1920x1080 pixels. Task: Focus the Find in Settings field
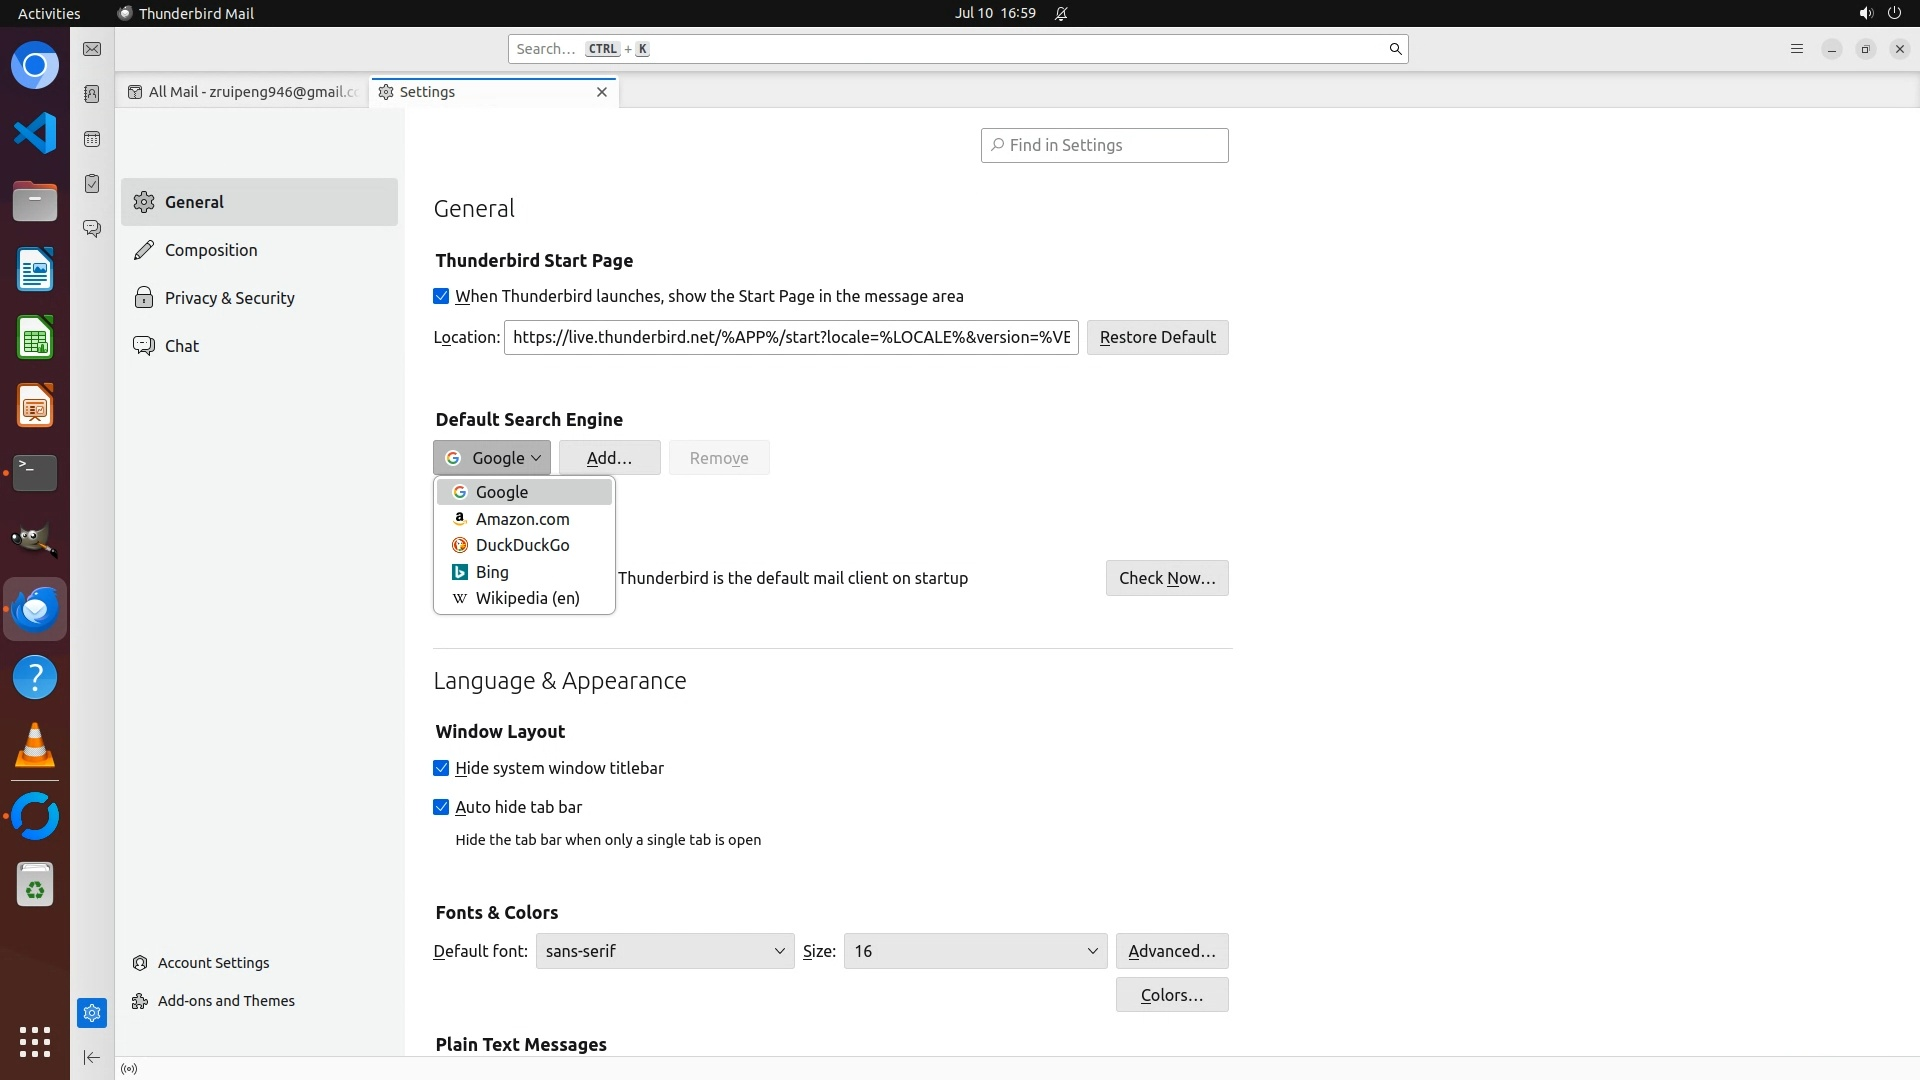coord(1104,146)
